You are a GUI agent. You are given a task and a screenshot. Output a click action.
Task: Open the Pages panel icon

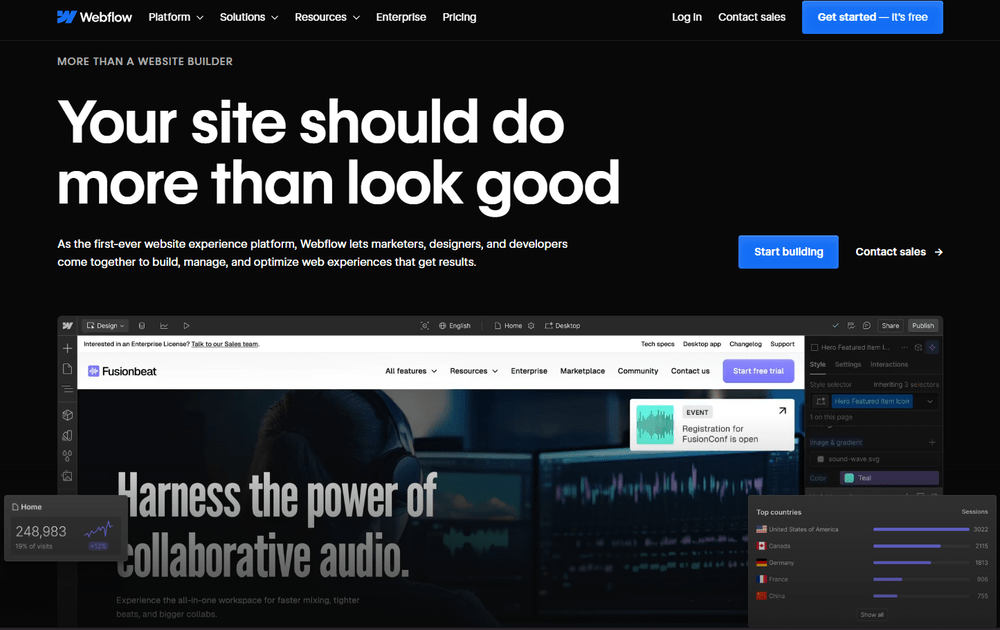[67, 369]
